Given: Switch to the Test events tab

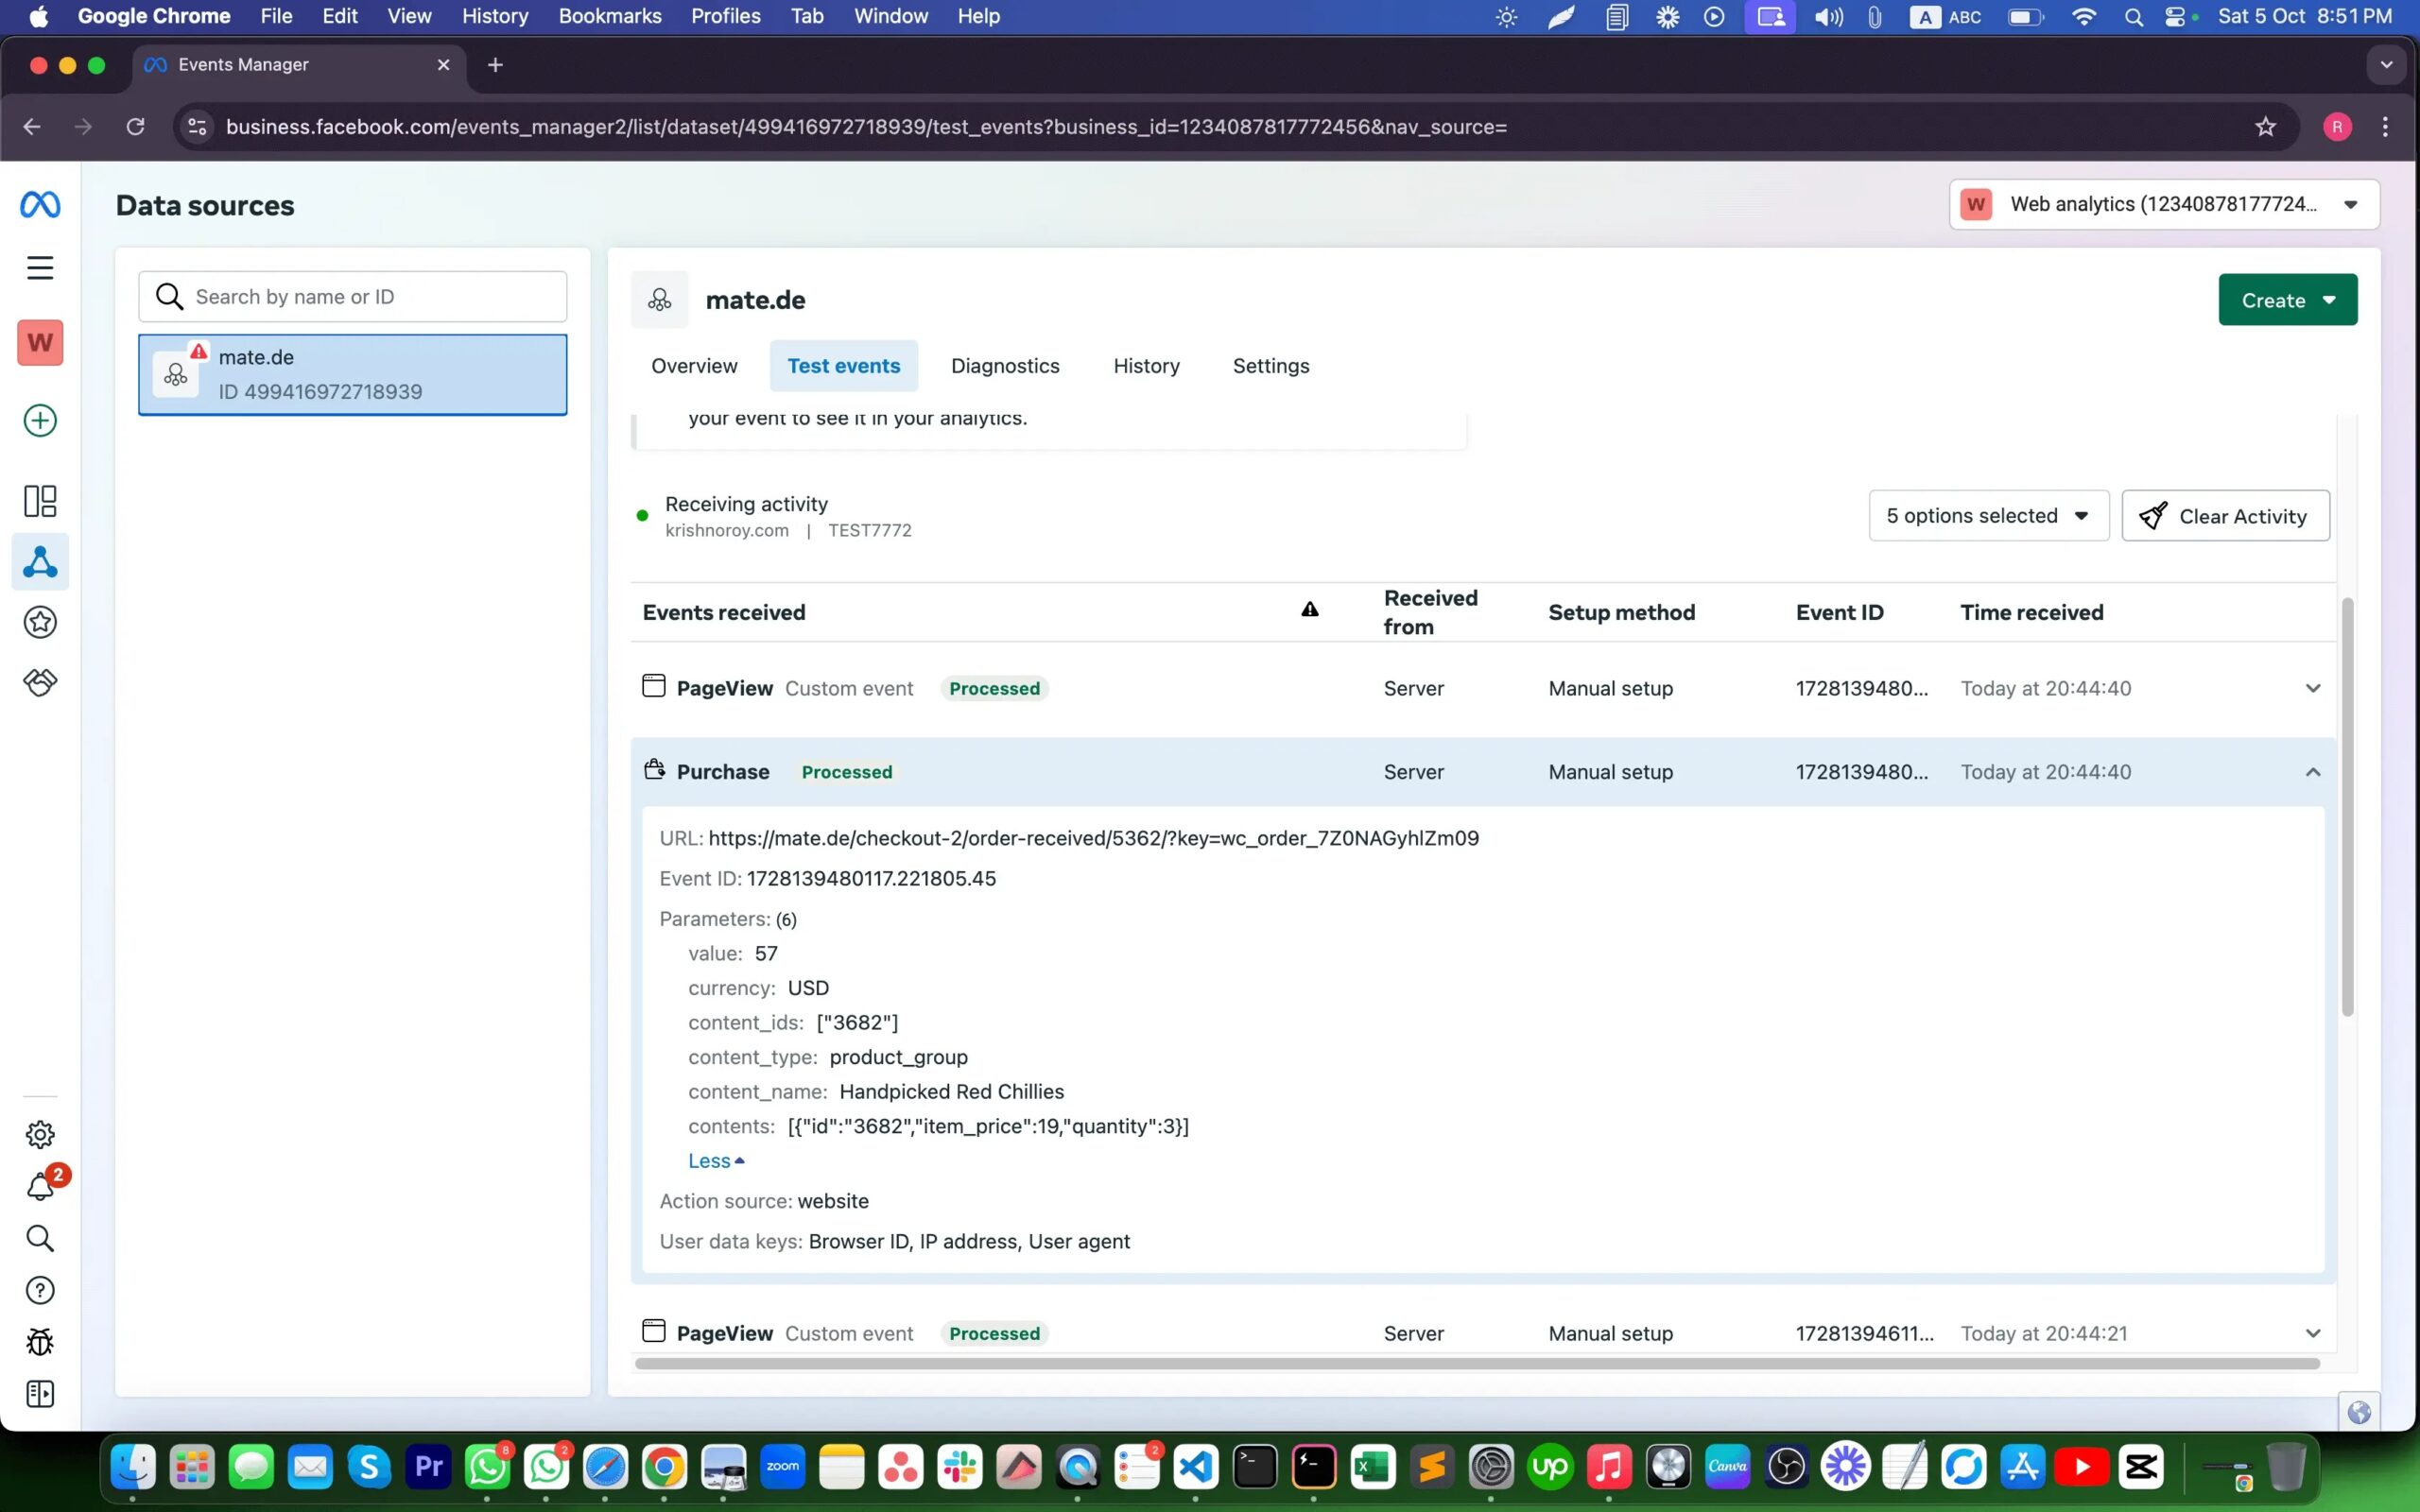Looking at the screenshot, I should pos(843,366).
